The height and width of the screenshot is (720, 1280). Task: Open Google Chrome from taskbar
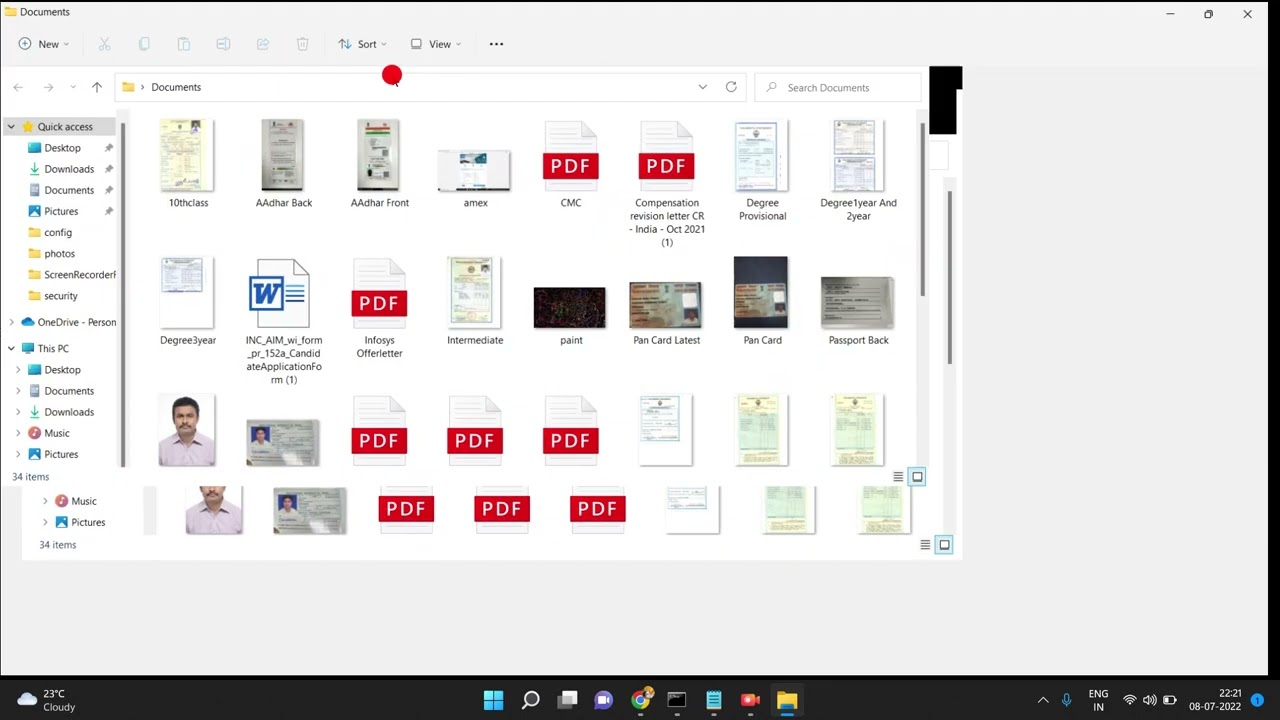(640, 700)
